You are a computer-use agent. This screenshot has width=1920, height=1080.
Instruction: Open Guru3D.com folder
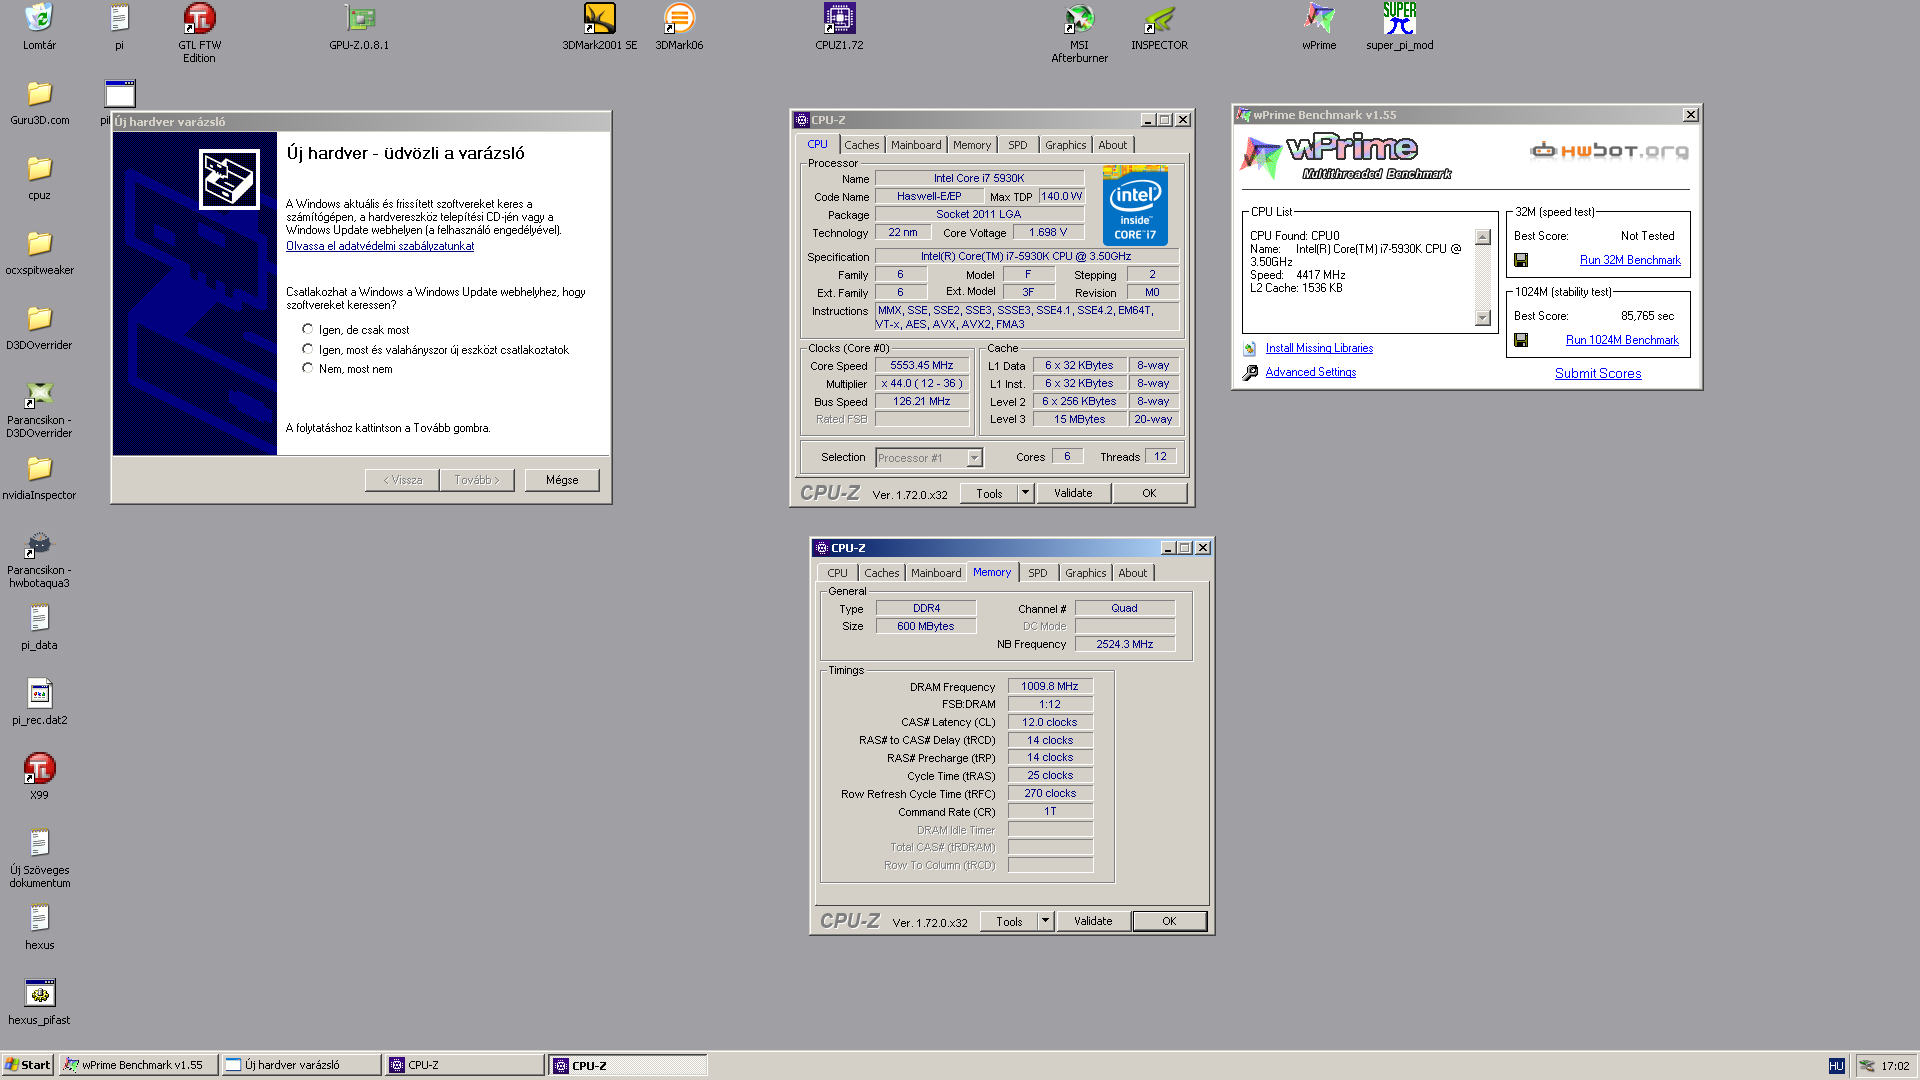click(x=39, y=102)
